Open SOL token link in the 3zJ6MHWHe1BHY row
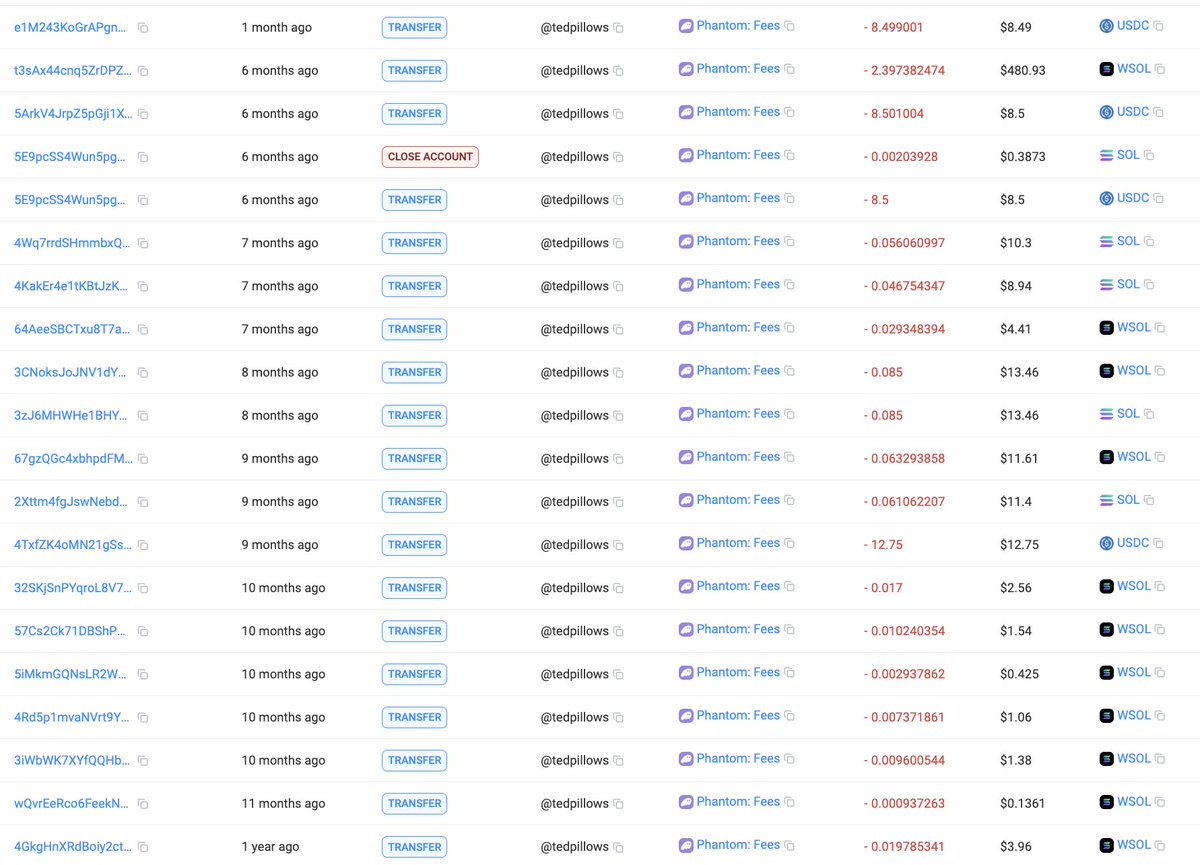The height and width of the screenshot is (865, 1200). 1128,414
